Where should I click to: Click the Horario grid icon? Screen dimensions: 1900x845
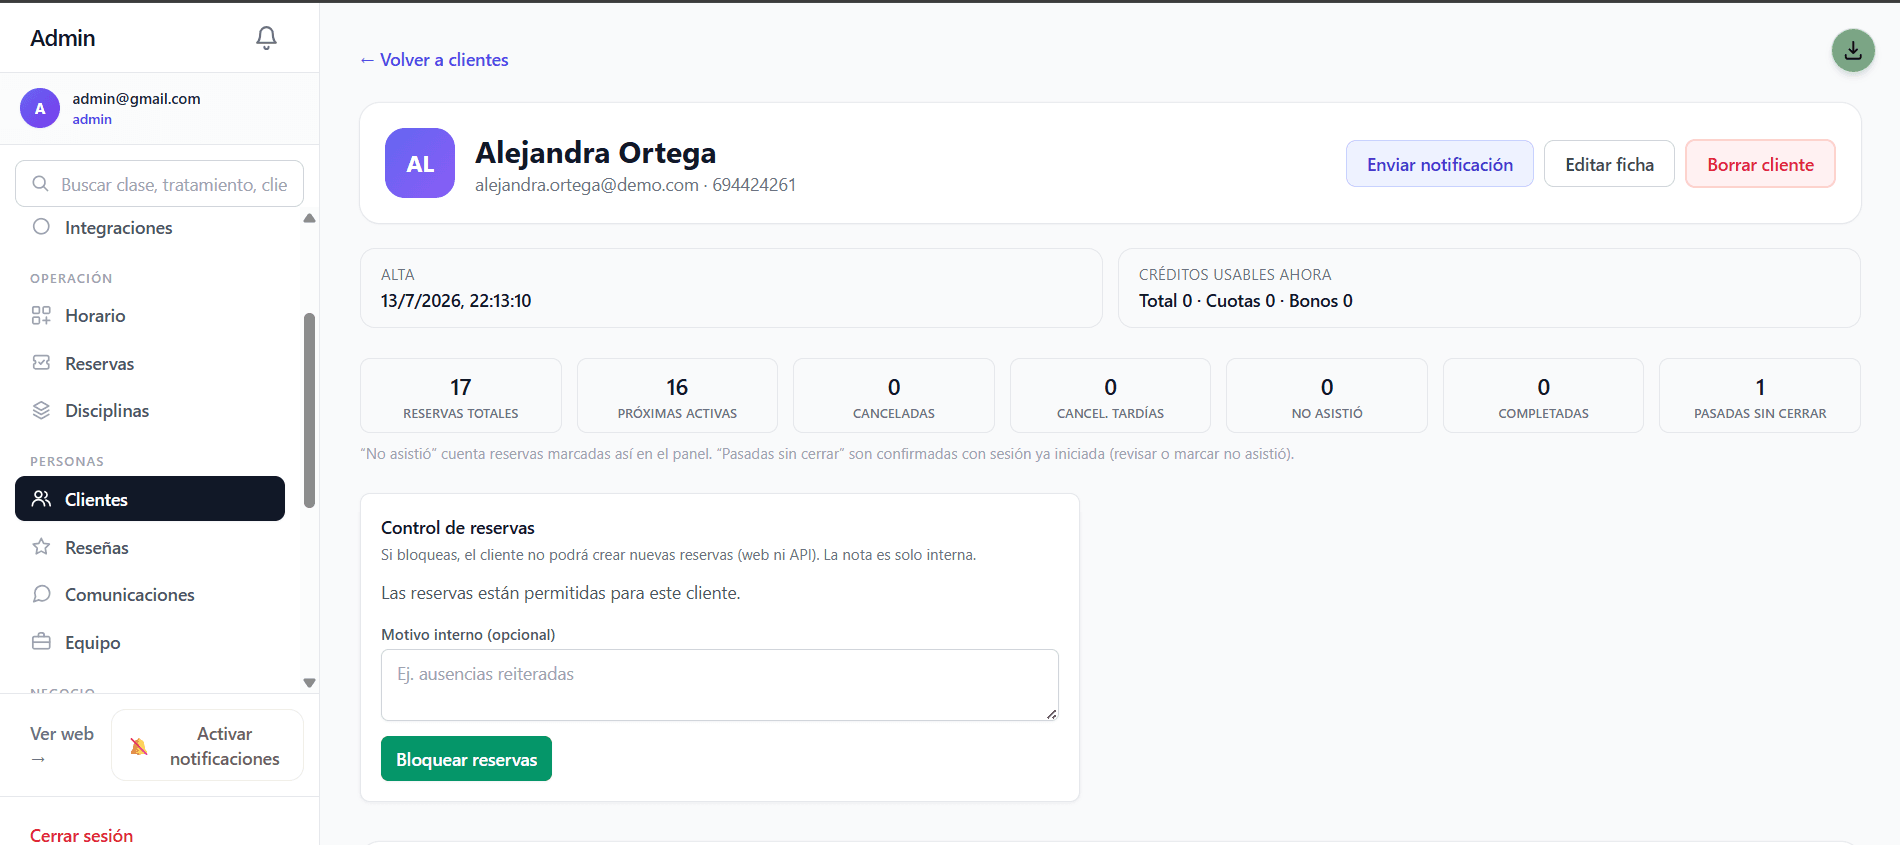41,316
